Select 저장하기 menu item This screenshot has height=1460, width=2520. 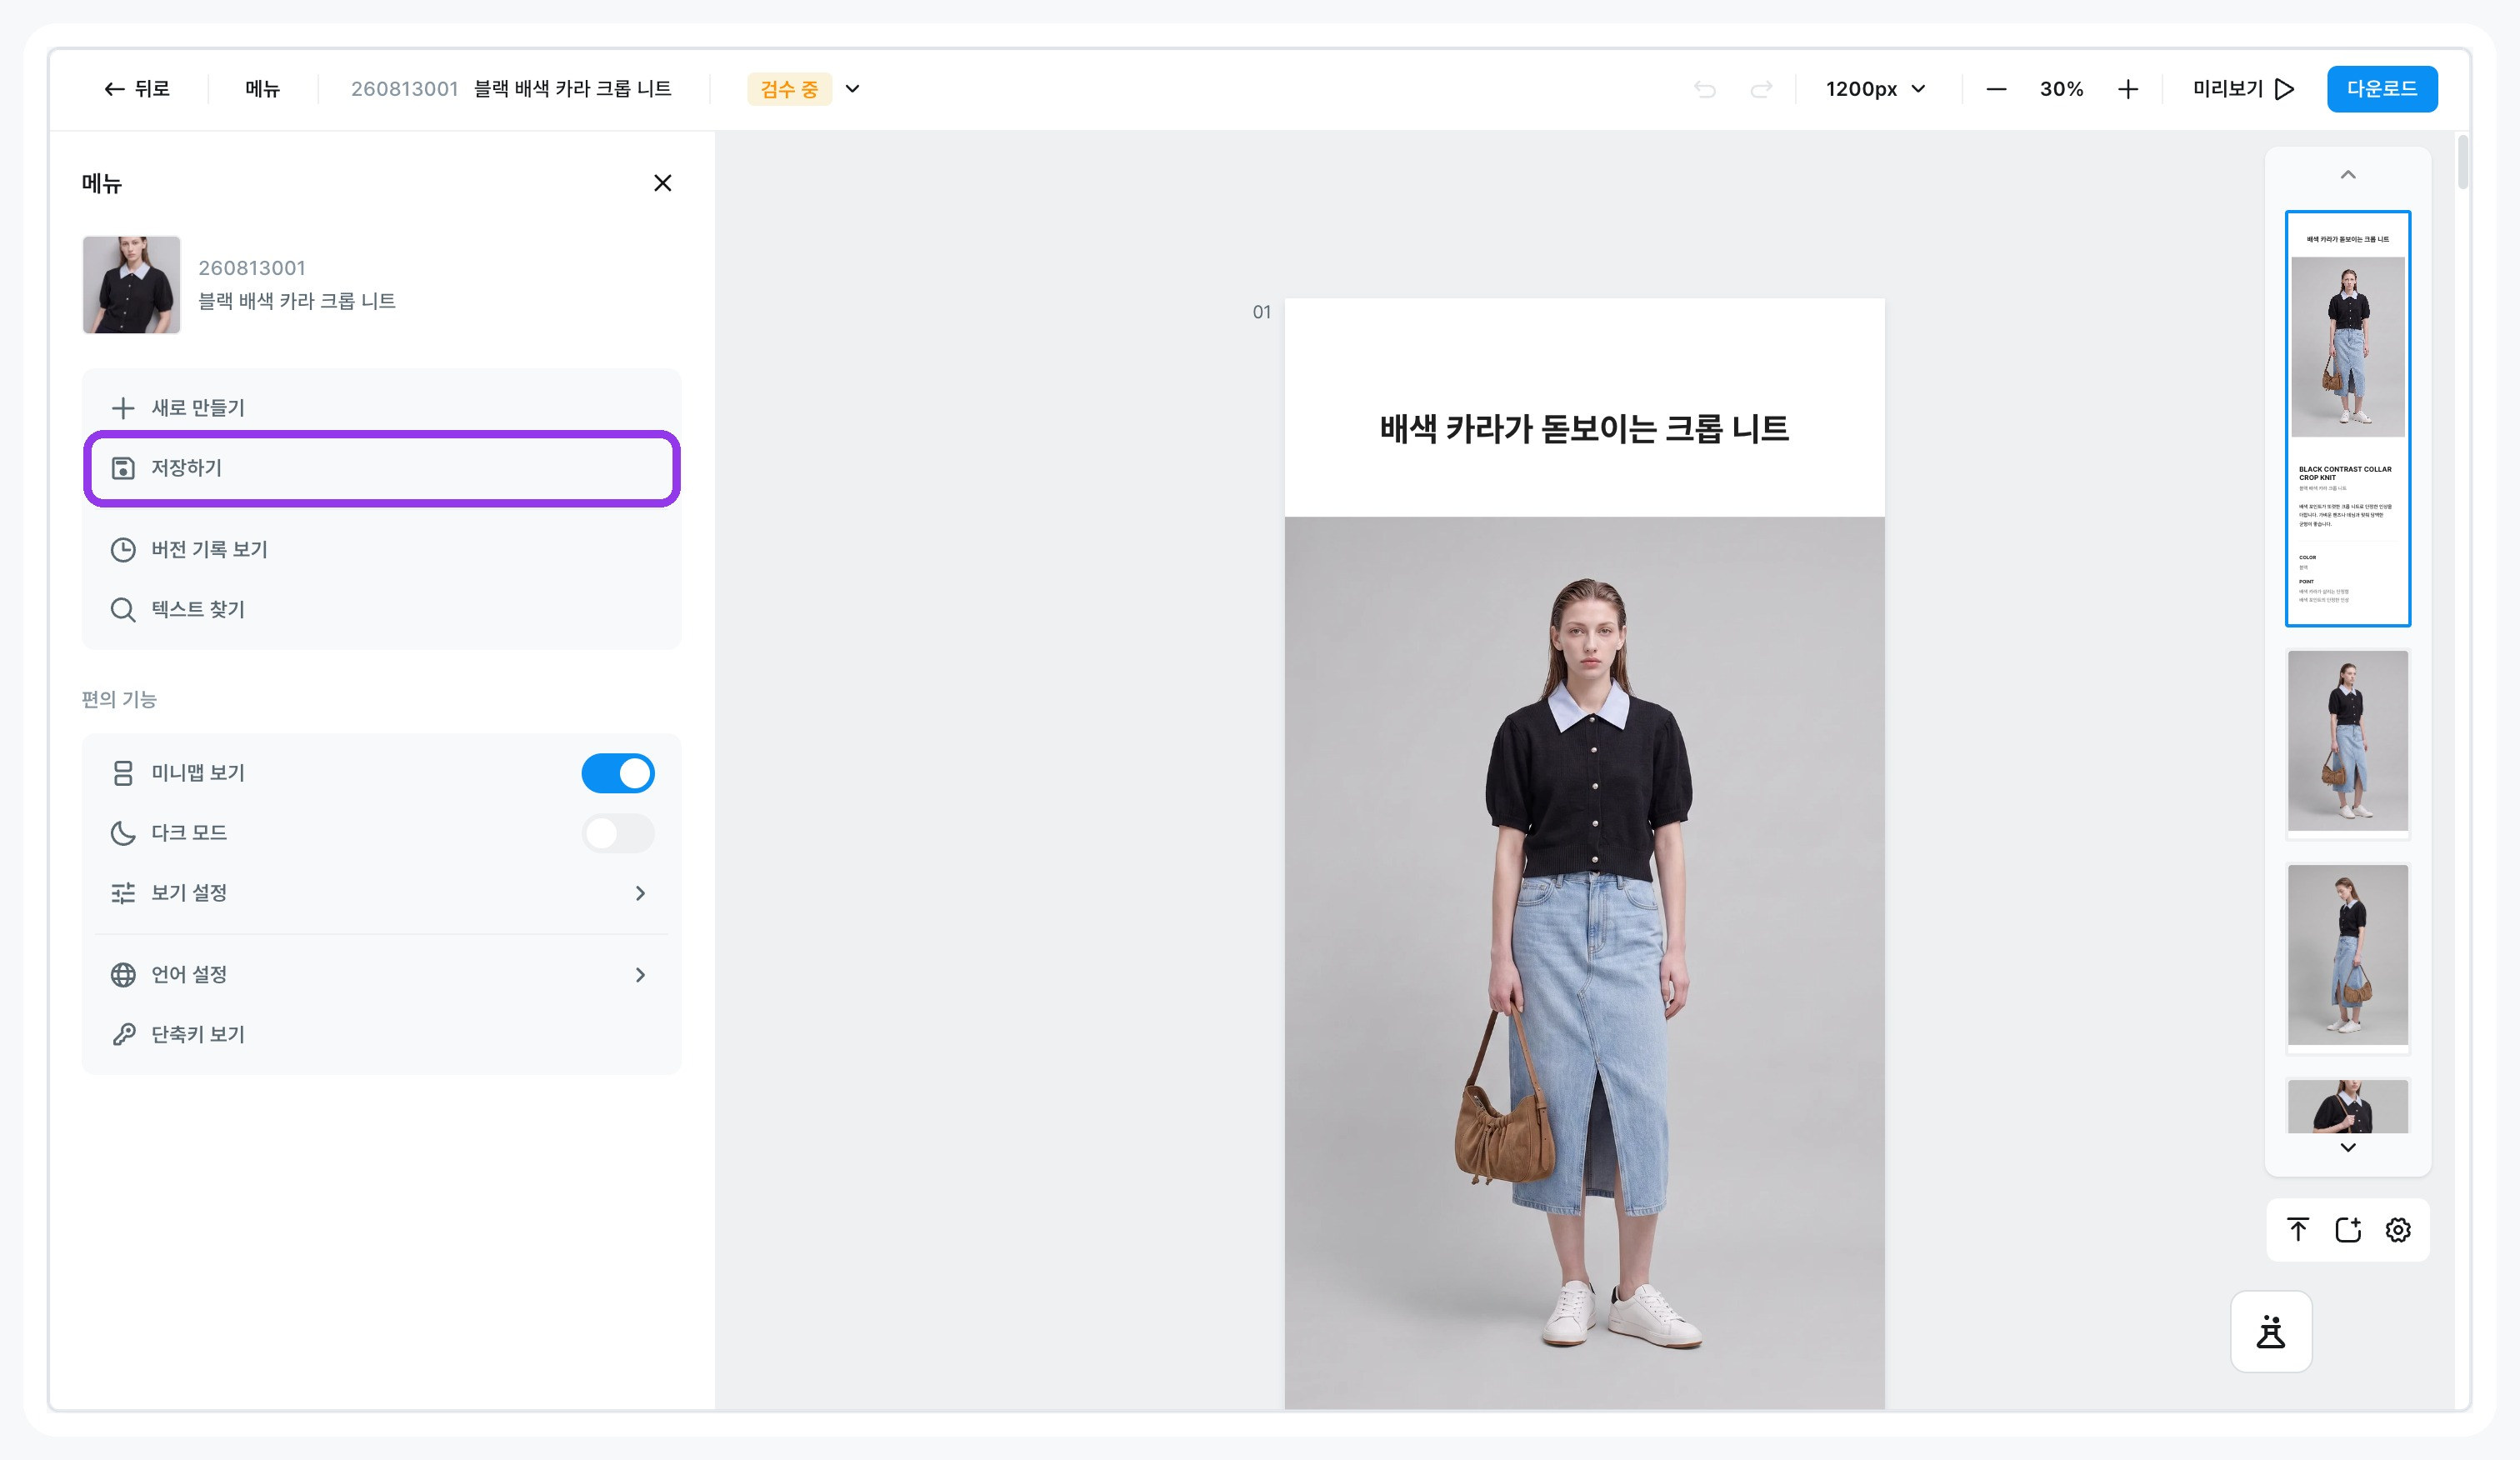[381, 468]
